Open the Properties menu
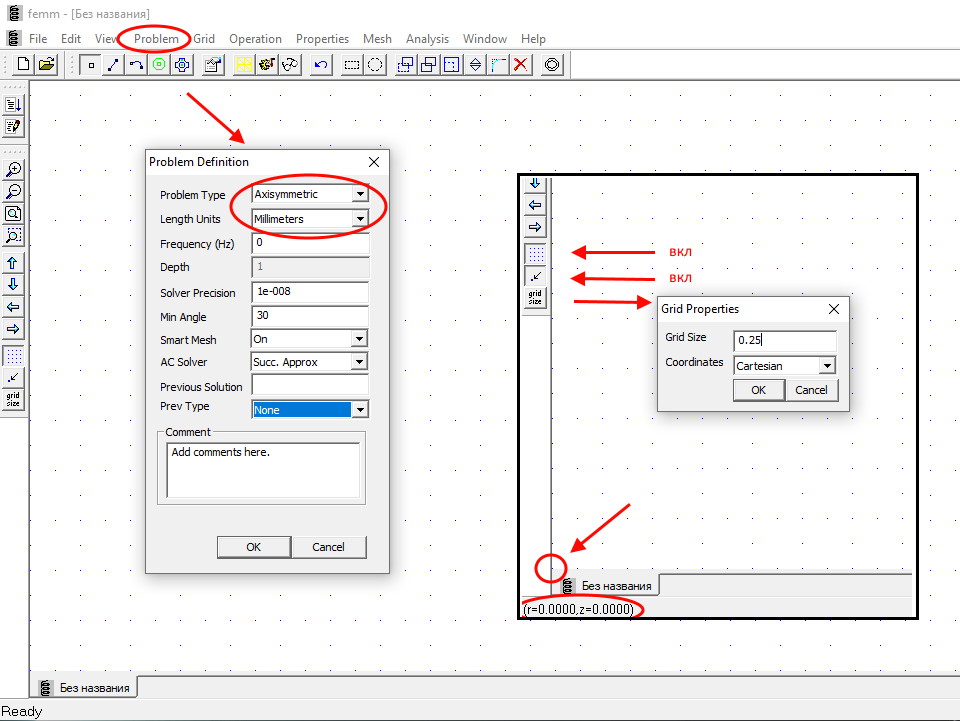Screen dimensions: 960x721 (322, 39)
